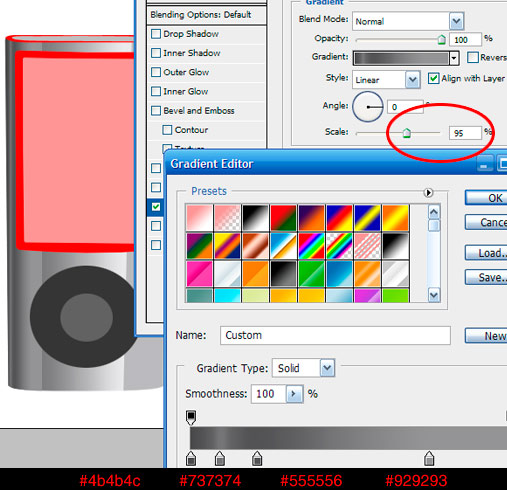Select the Chrome gradient preset
This screenshot has height=490, width=507.
(x=283, y=246)
